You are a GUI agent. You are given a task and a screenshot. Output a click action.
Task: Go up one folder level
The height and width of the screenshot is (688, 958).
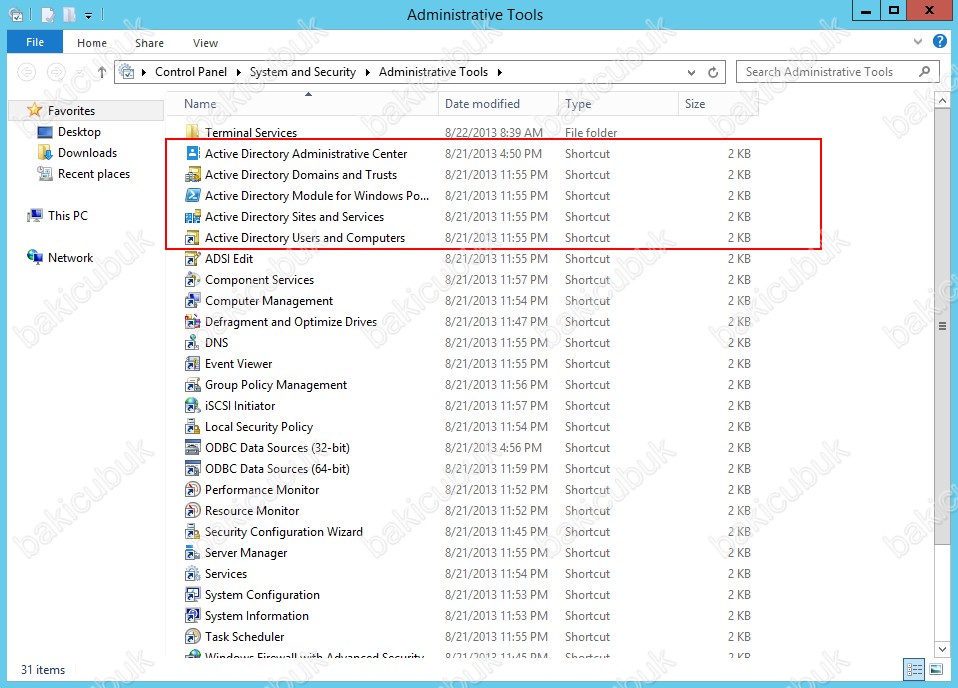[101, 72]
